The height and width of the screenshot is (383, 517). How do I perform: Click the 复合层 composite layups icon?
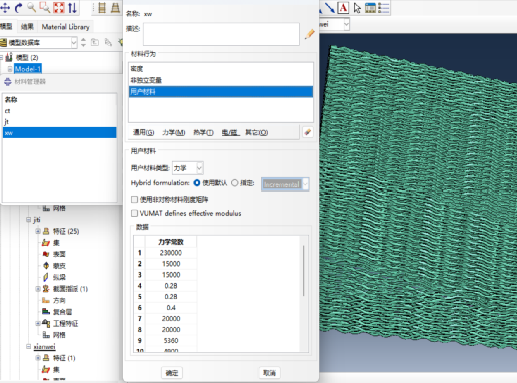coord(46,312)
